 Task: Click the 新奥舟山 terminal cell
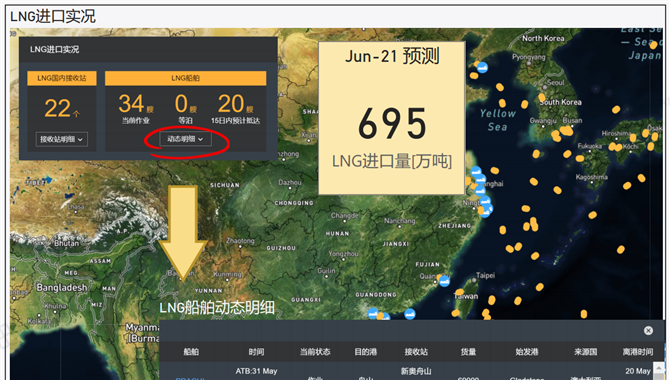point(416,371)
